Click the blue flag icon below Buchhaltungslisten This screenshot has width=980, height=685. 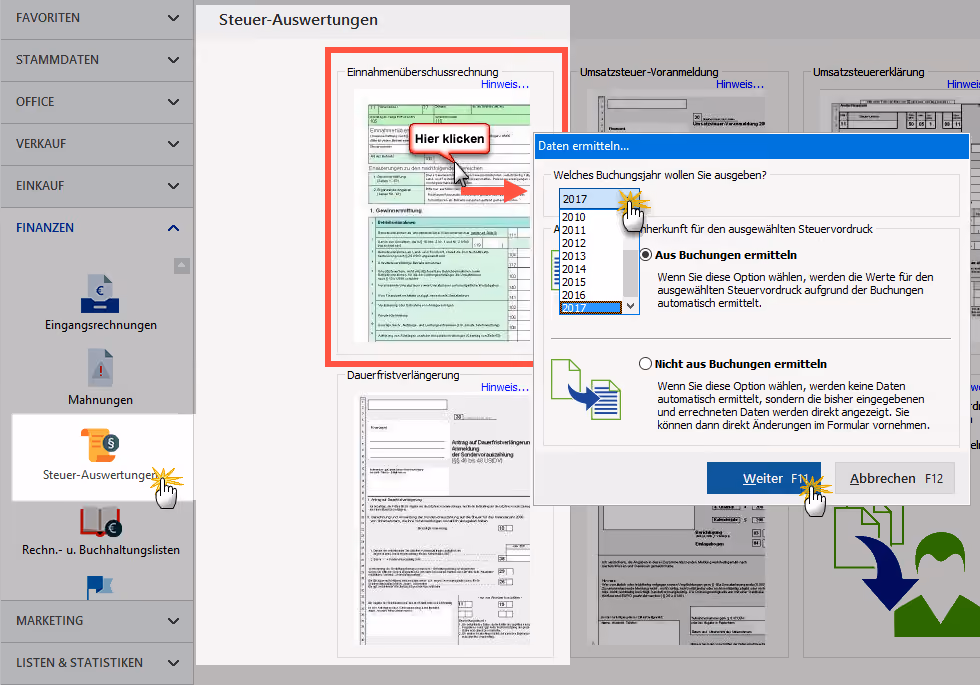point(100,588)
